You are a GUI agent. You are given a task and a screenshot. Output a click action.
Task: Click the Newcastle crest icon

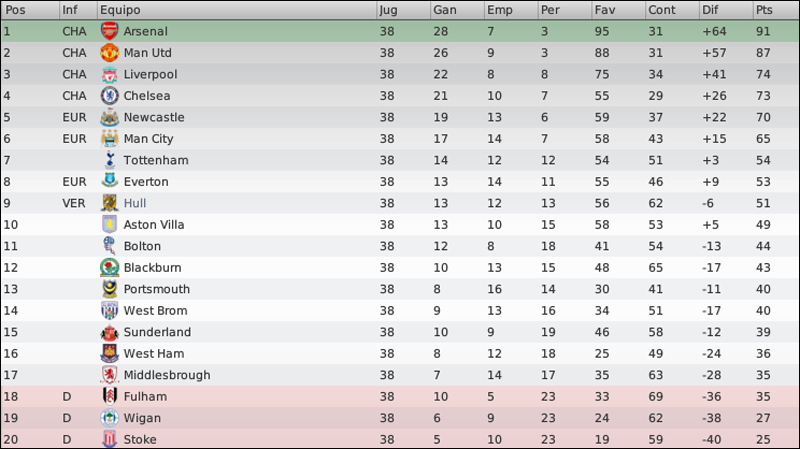(109, 117)
